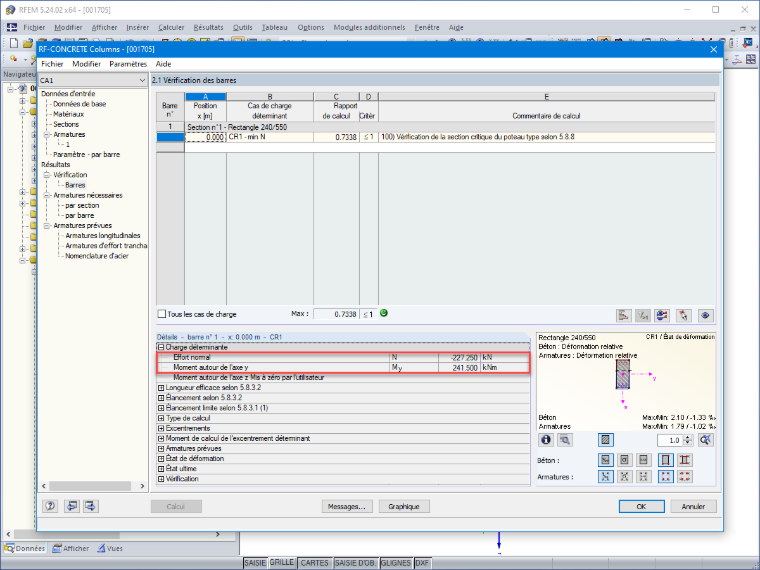Open the CA1 case dropdown
The image size is (760, 570).
142,80
